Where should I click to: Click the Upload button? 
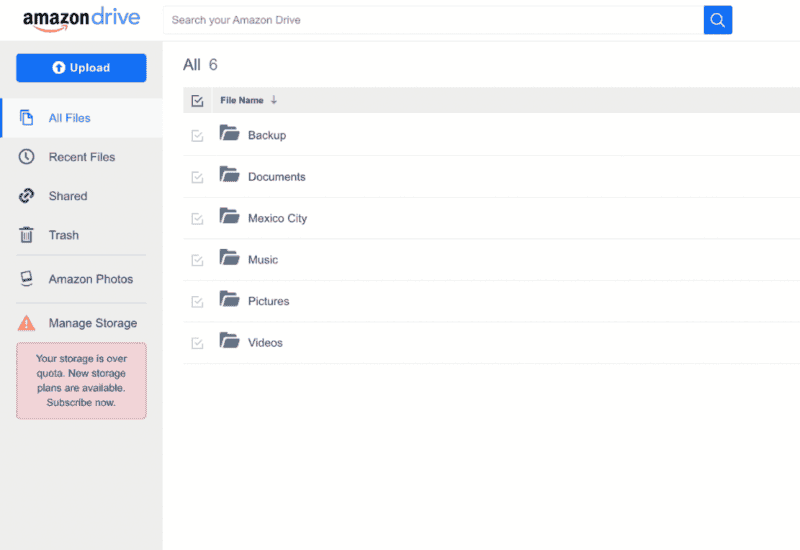[81, 68]
